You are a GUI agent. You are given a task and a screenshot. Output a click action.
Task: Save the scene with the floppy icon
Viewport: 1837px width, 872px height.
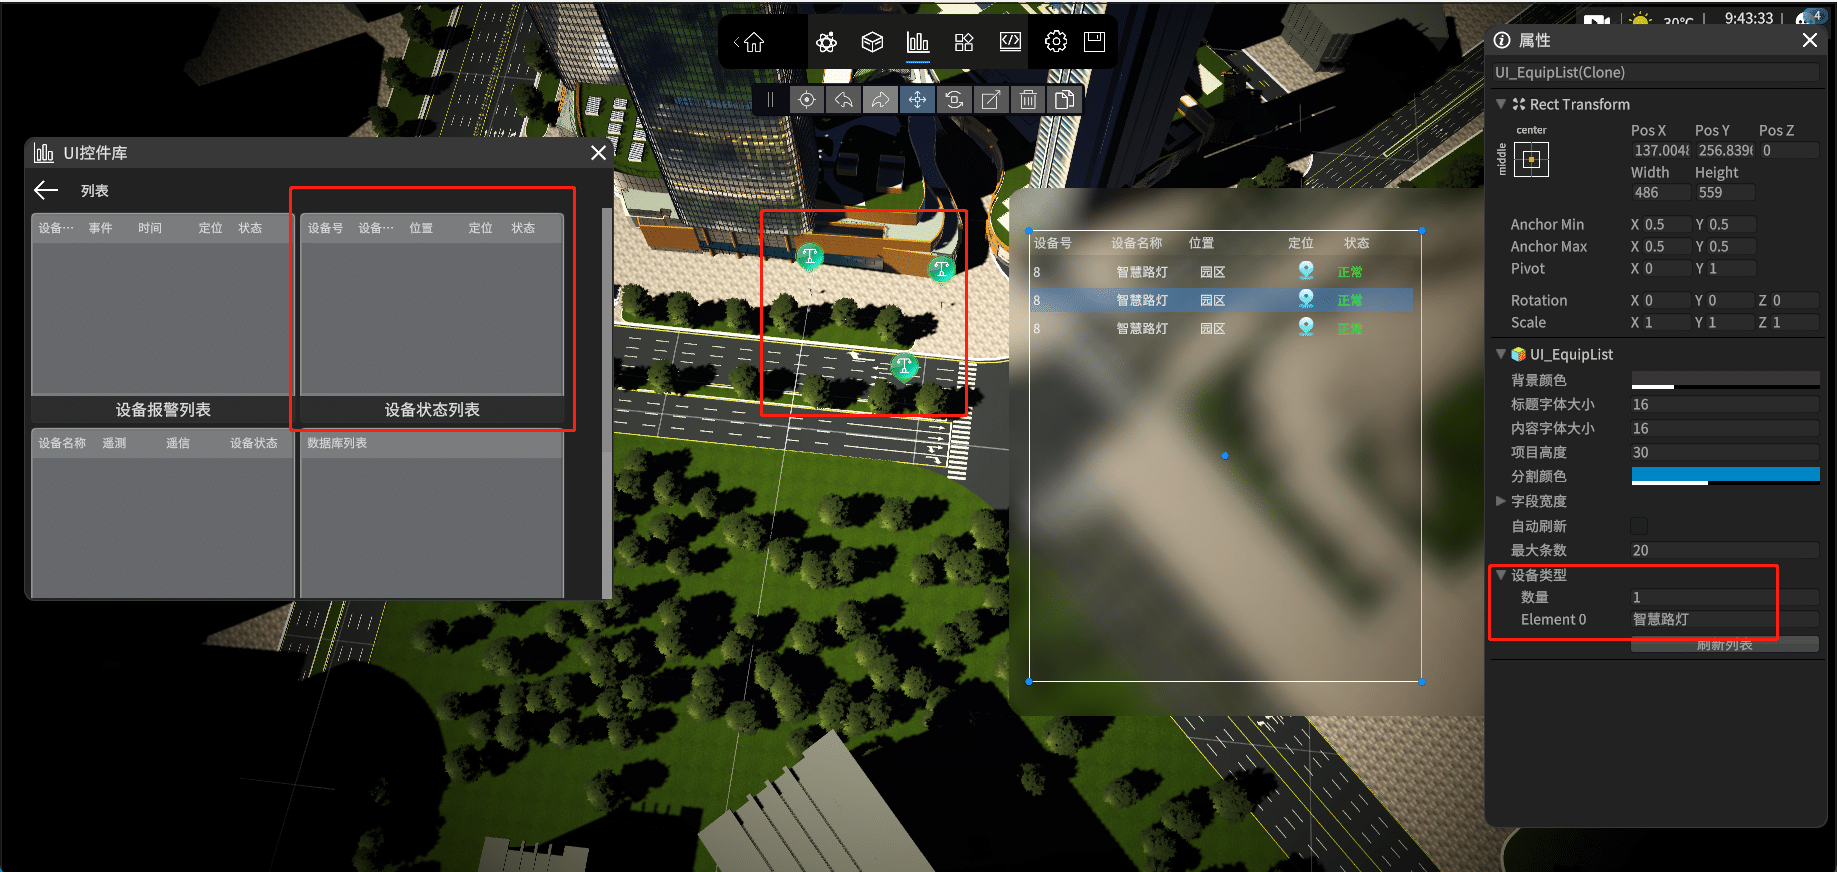click(1095, 42)
